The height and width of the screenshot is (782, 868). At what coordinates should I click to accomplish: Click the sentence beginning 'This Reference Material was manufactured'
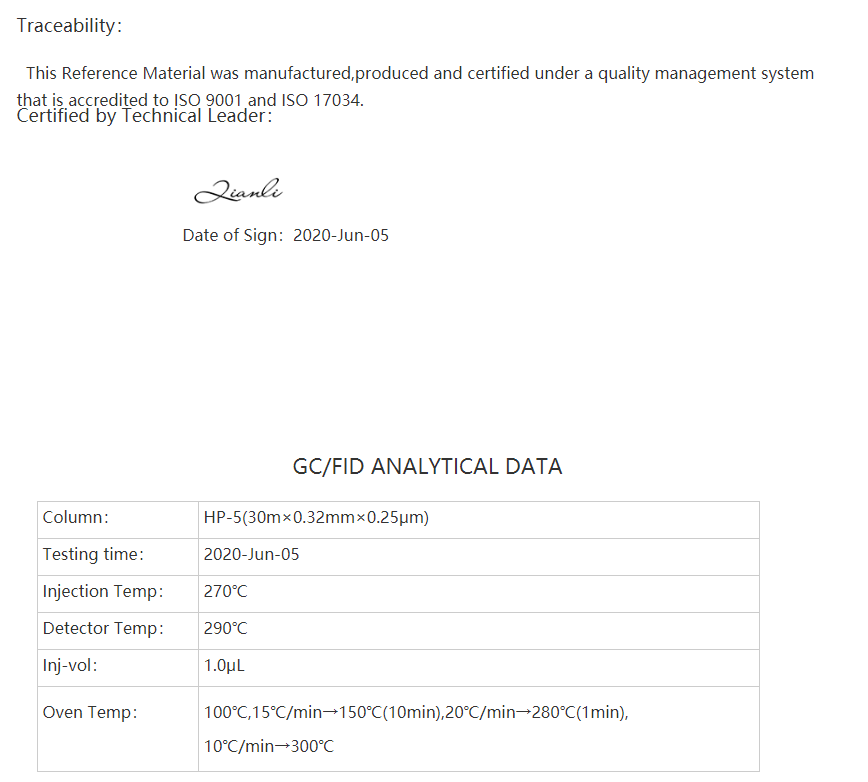(x=420, y=74)
